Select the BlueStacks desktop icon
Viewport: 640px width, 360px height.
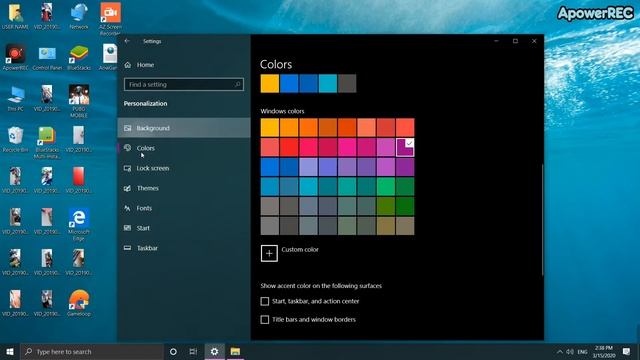point(79,57)
